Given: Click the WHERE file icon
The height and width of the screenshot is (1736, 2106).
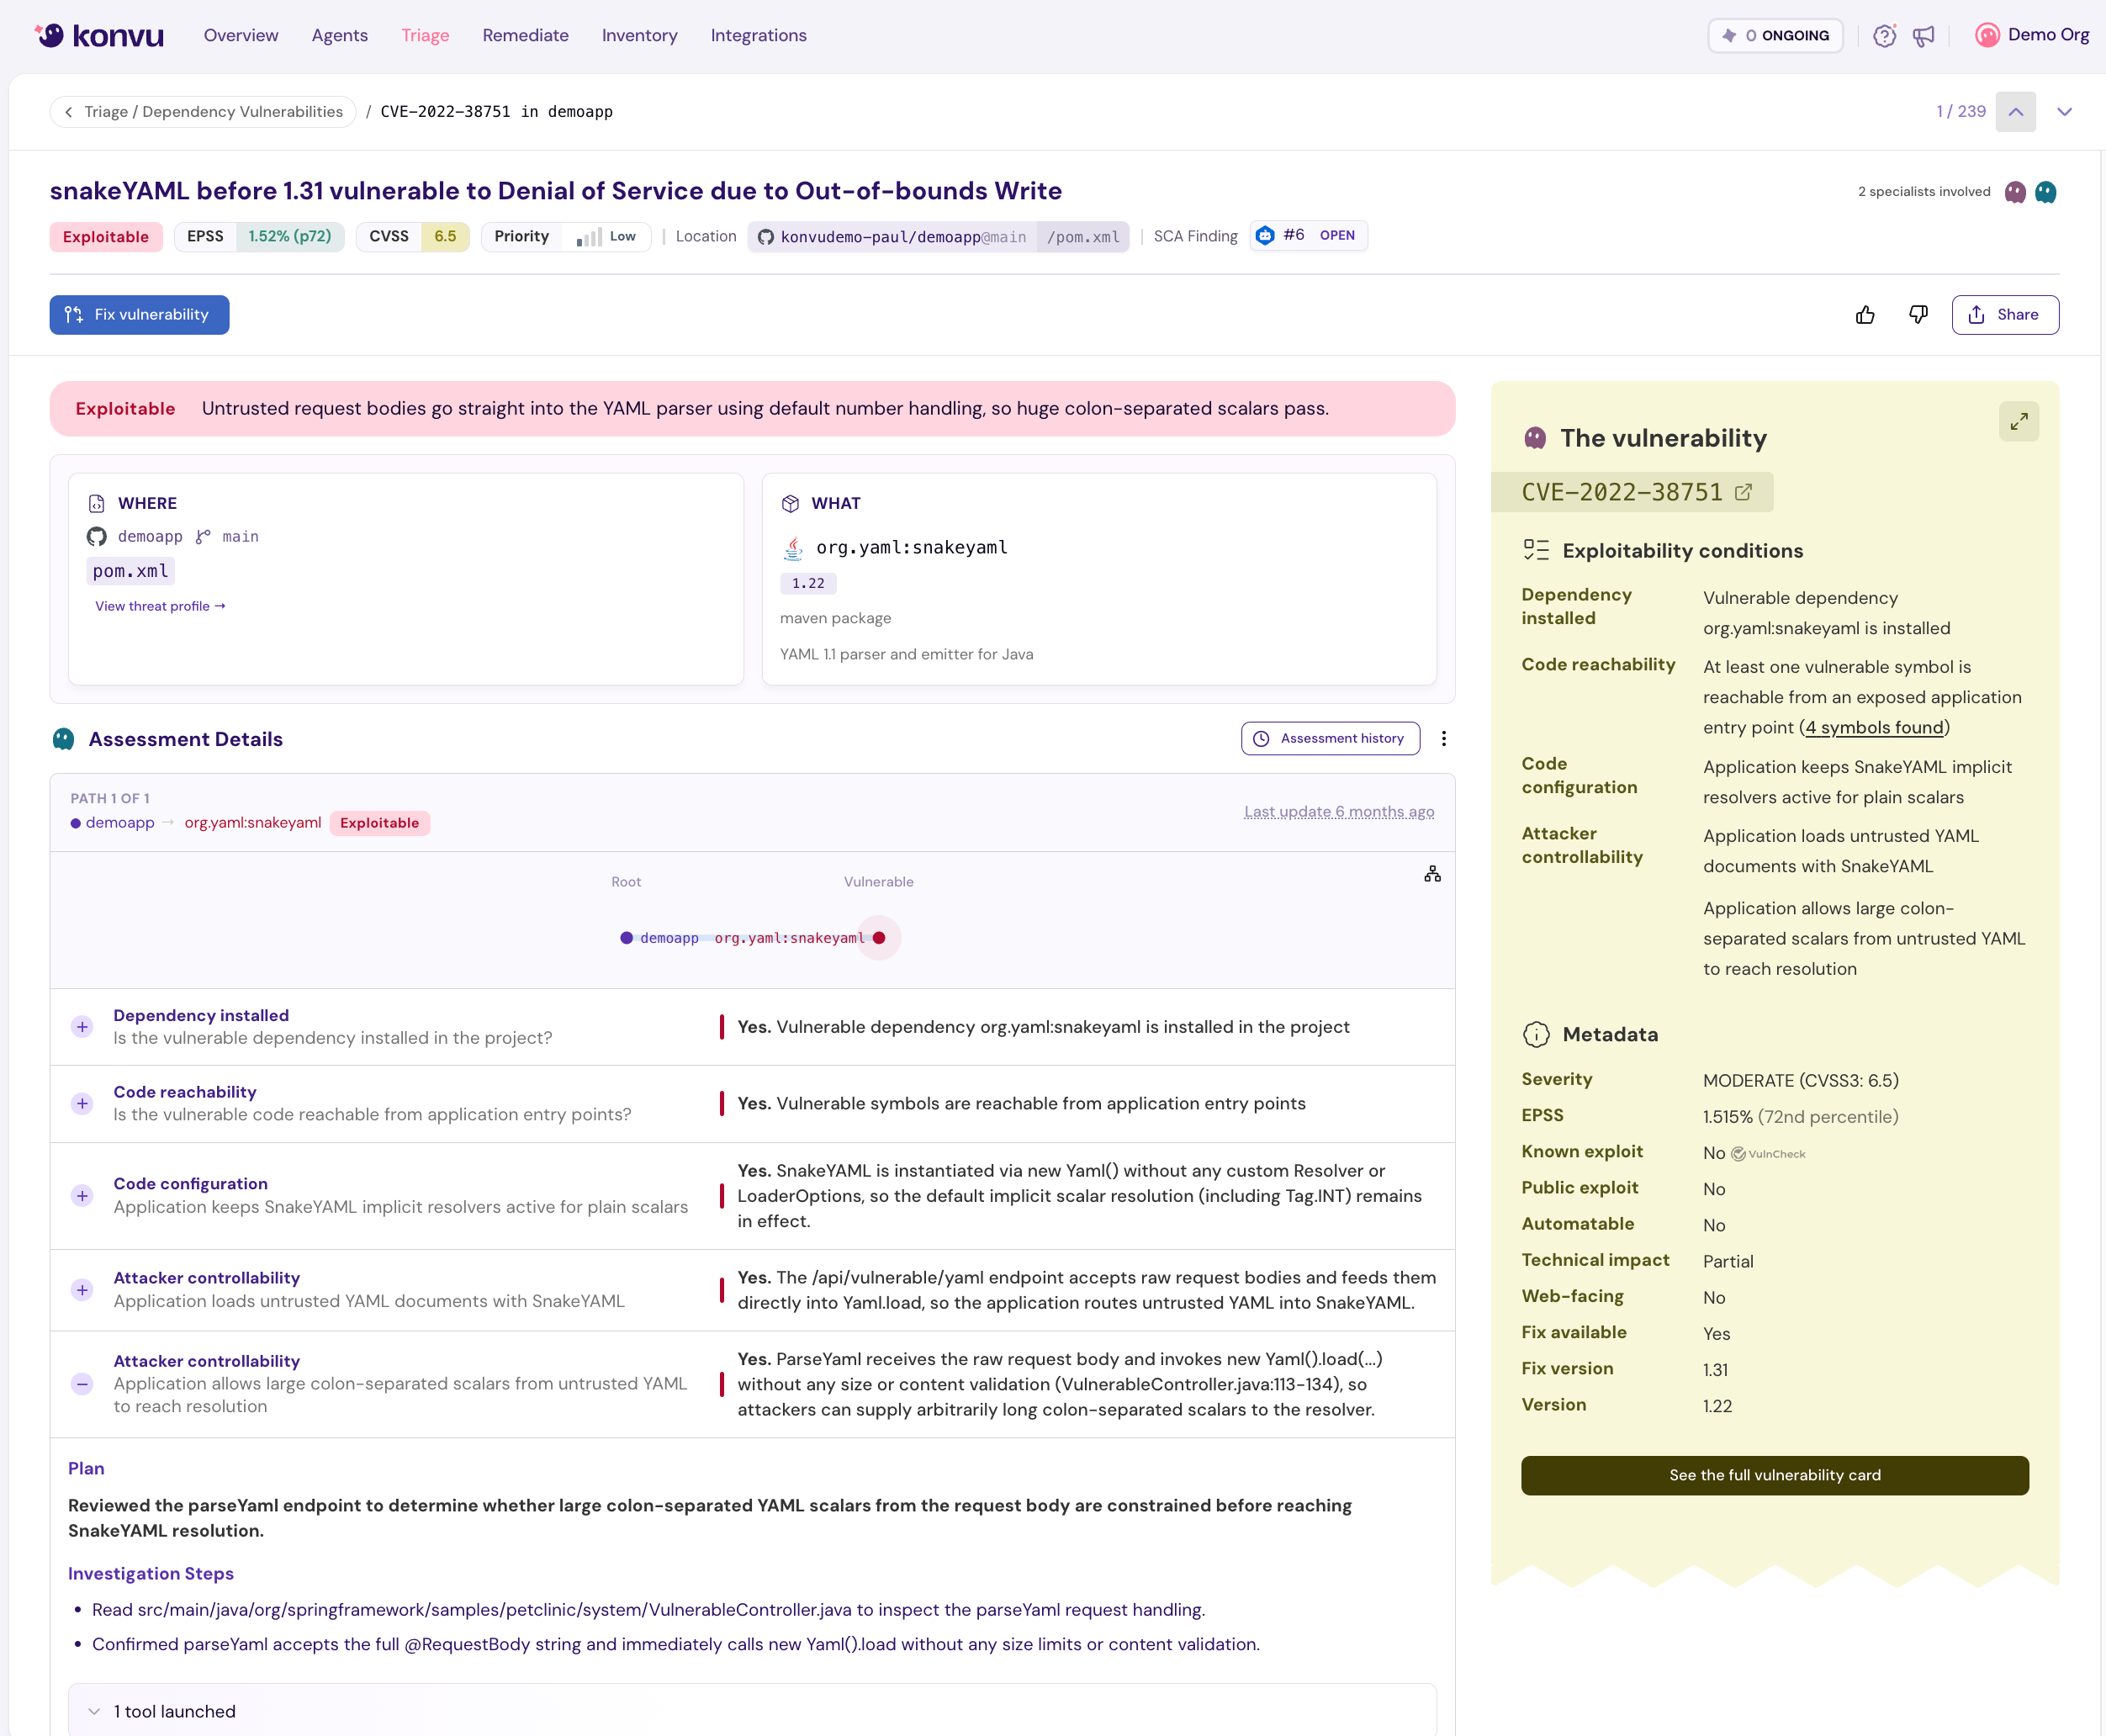Looking at the screenshot, I should click(x=96, y=504).
